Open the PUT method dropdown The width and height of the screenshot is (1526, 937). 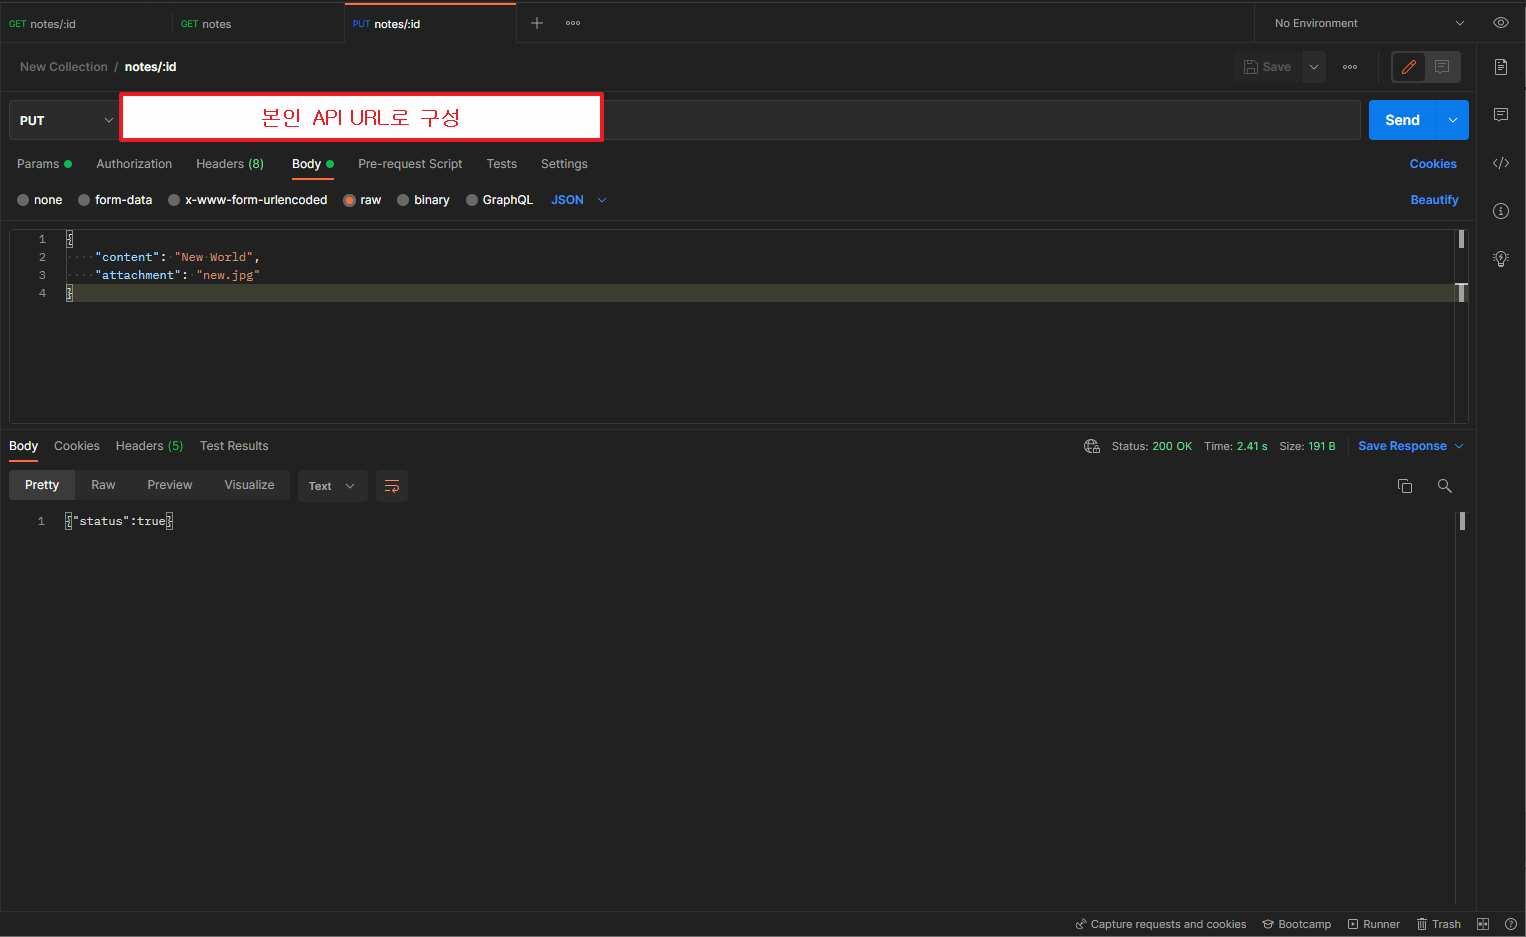click(65, 120)
